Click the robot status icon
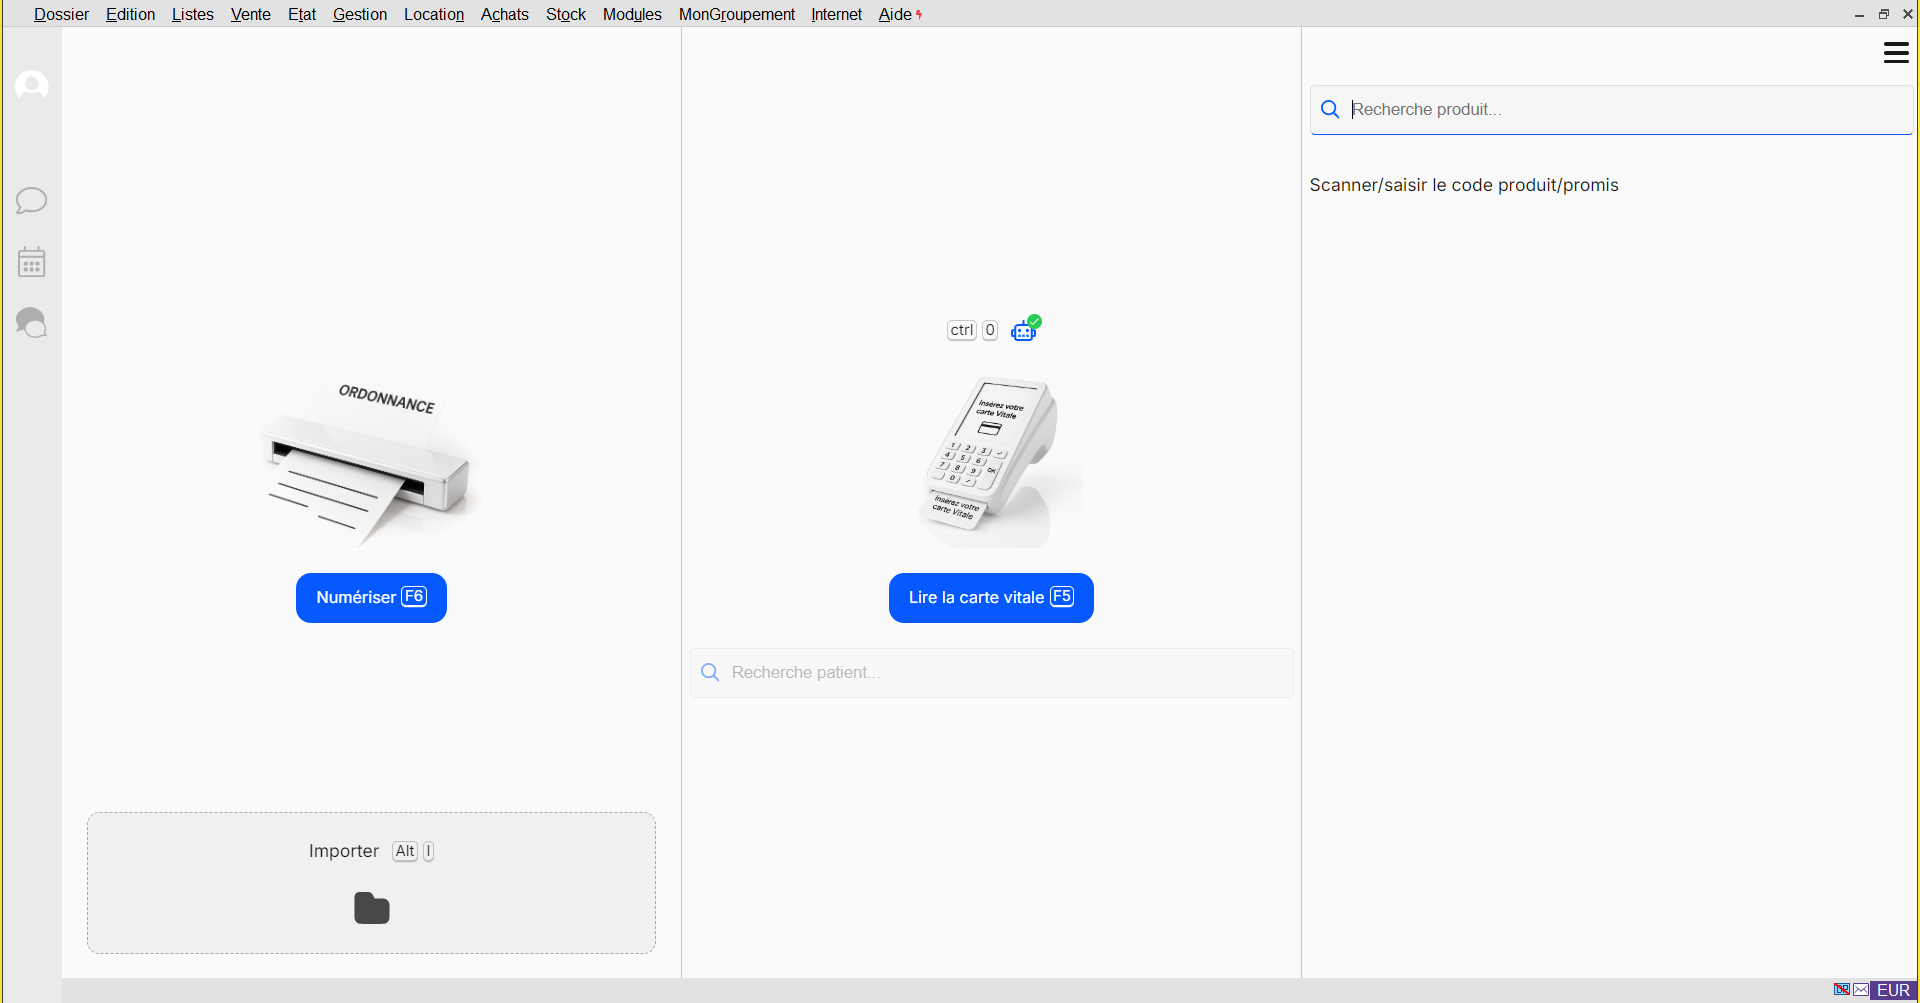Screen dimensions: 1920x1003 pos(1025,329)
